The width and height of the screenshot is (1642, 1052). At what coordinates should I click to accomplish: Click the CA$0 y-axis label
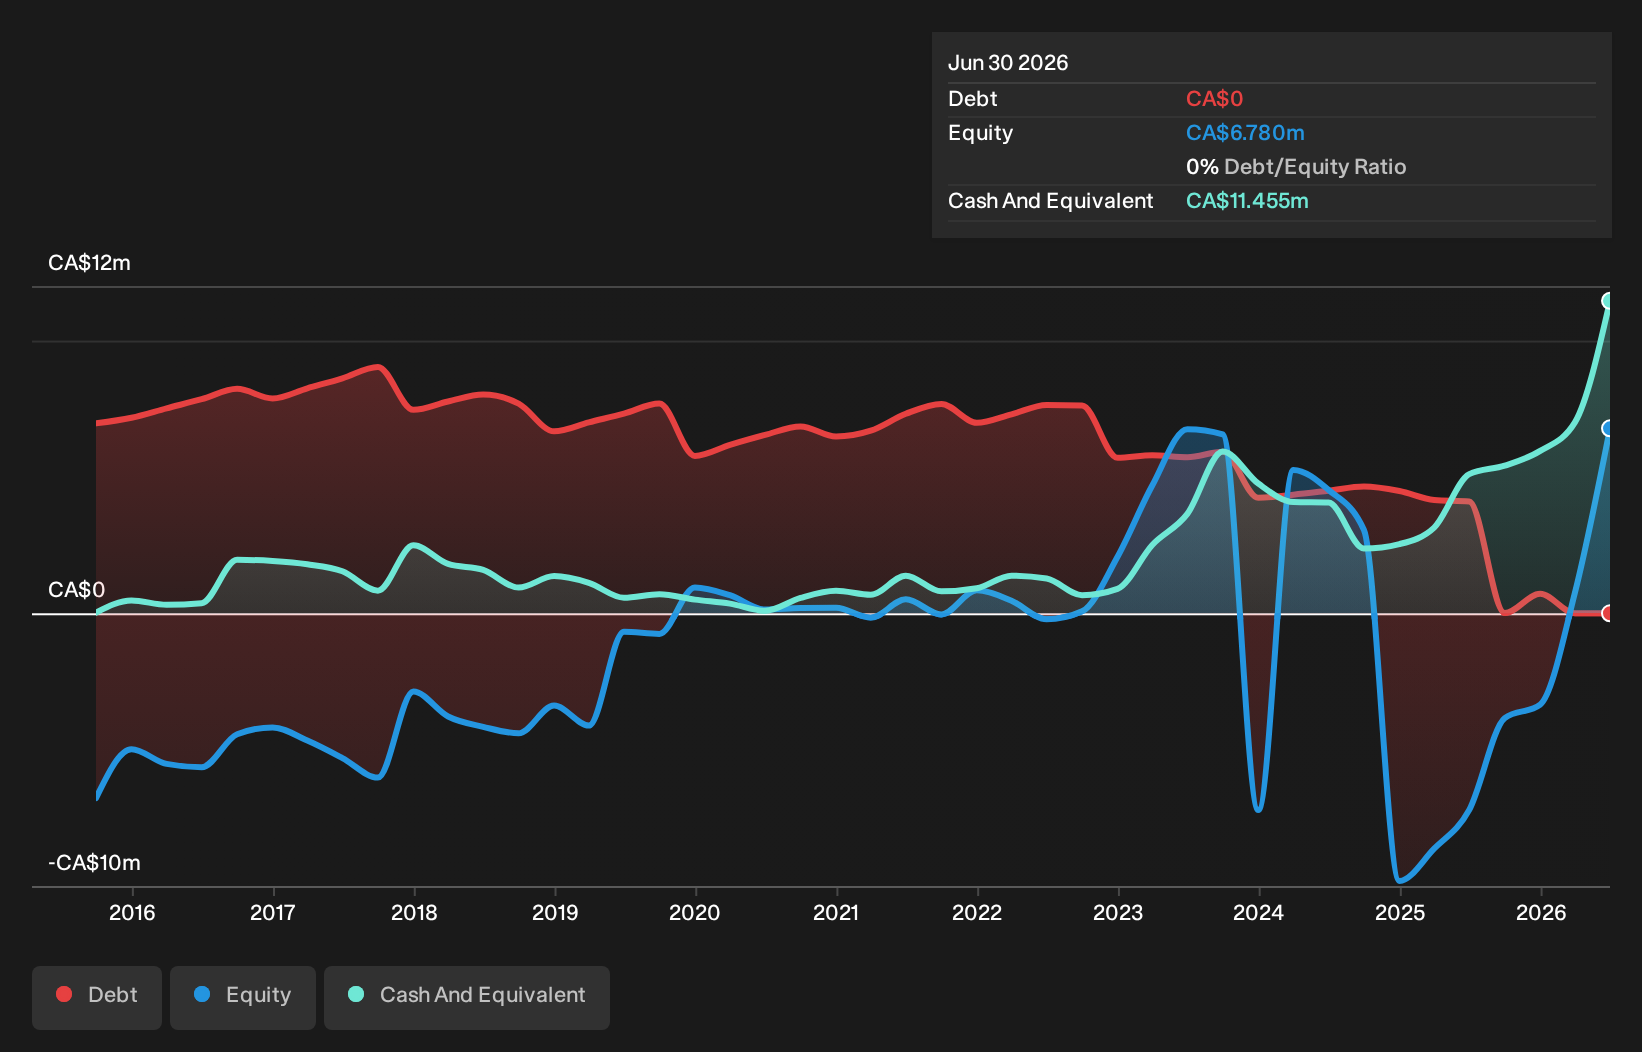point(76,590)
